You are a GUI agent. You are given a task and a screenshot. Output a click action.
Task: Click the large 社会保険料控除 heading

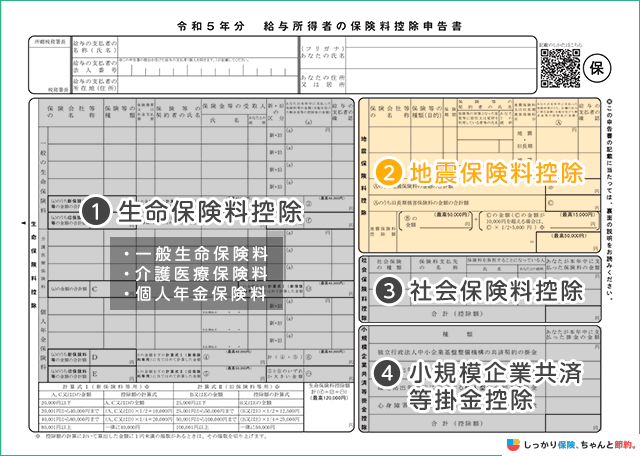click(497, 291)
